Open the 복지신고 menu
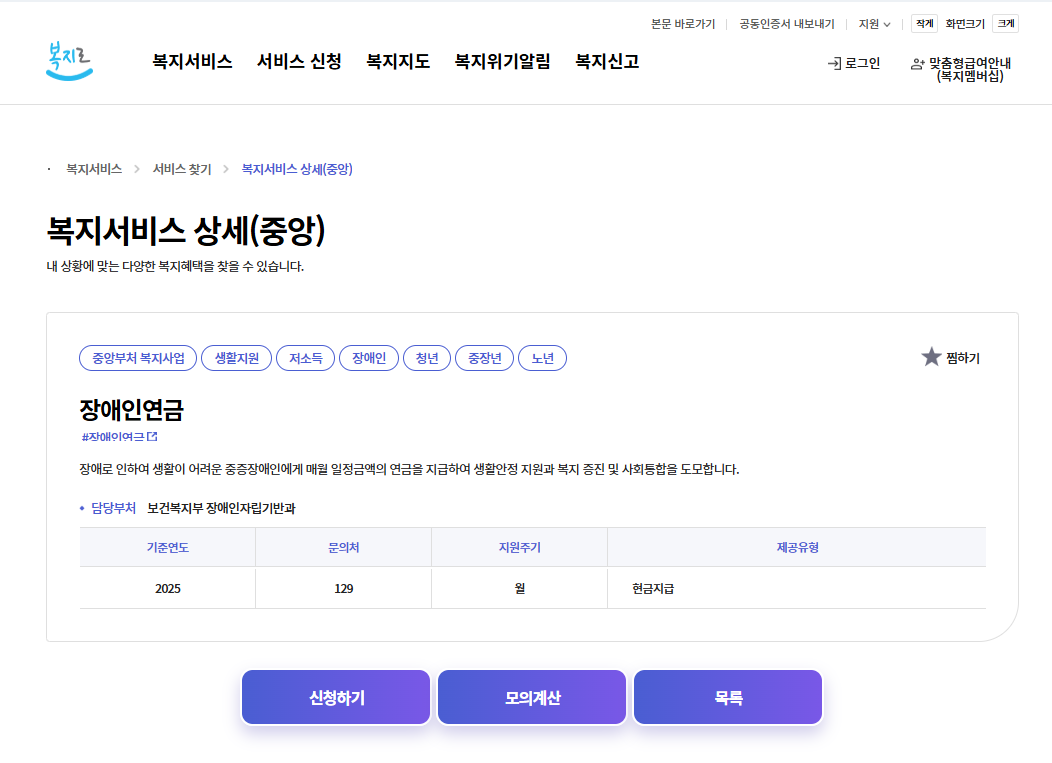The height and width of the screenshot is (763, 1052). (x=607, y=62)
